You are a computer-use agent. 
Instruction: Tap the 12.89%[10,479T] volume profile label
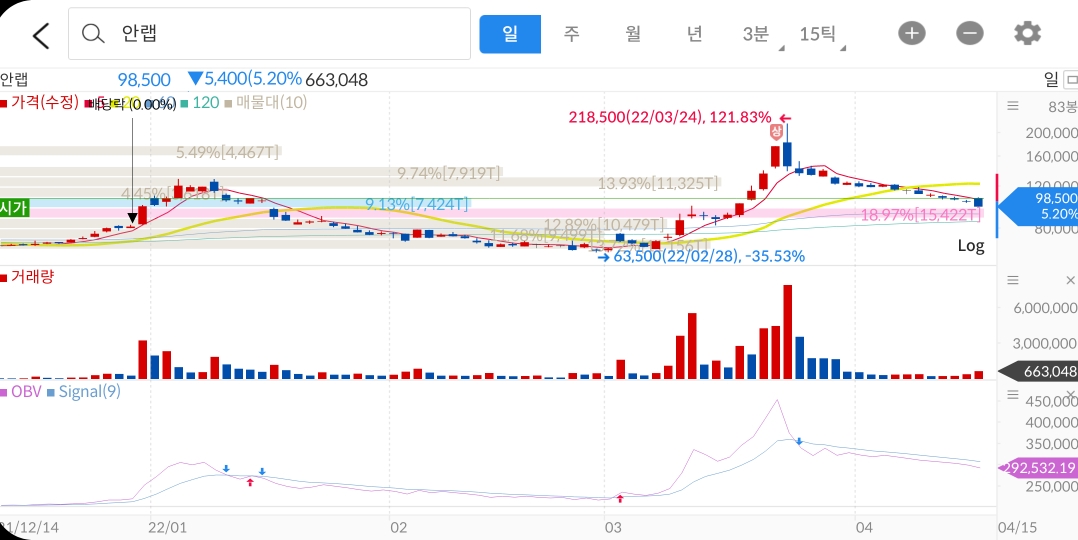pyautogui.click(x=604, y=225)
